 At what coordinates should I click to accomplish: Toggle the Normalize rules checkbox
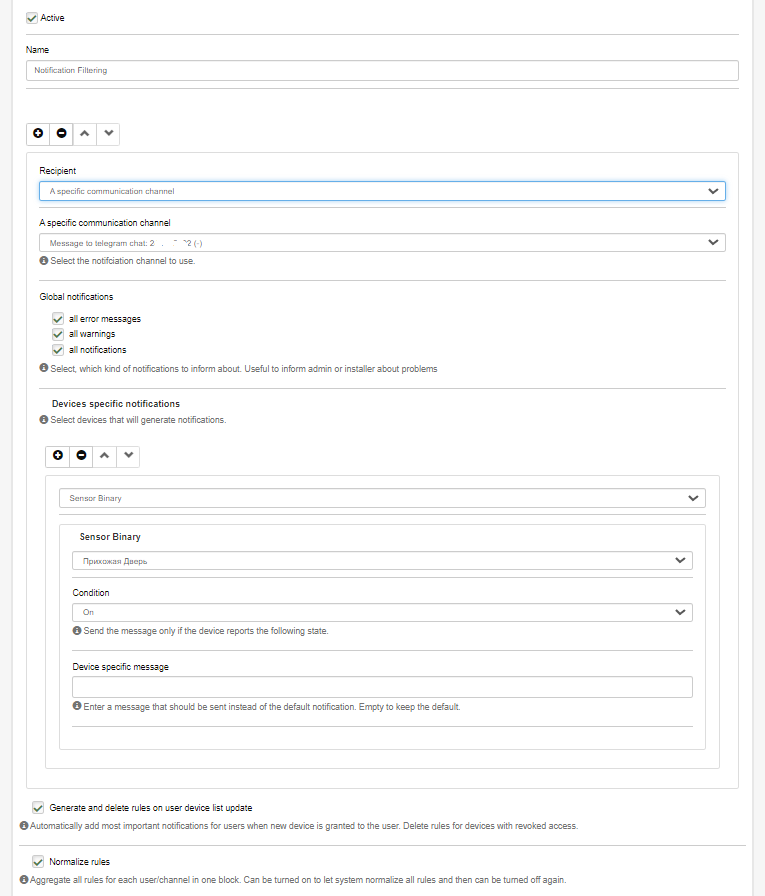coord(38,861)
